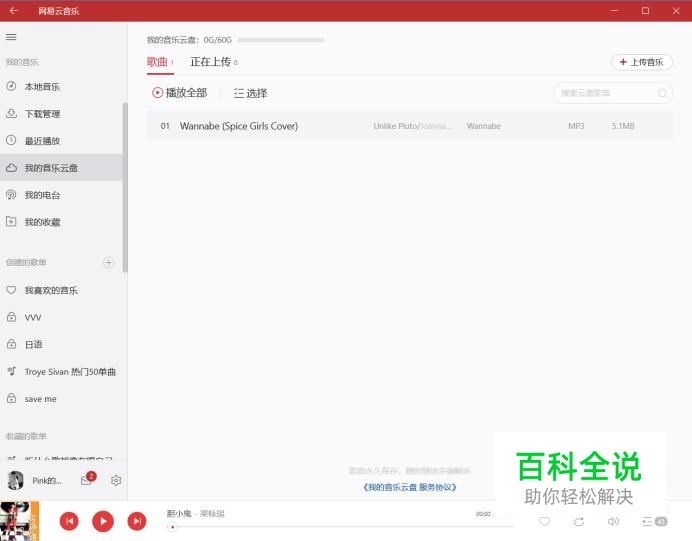Switch to the 歌曲 tab

tap(160, 62)
